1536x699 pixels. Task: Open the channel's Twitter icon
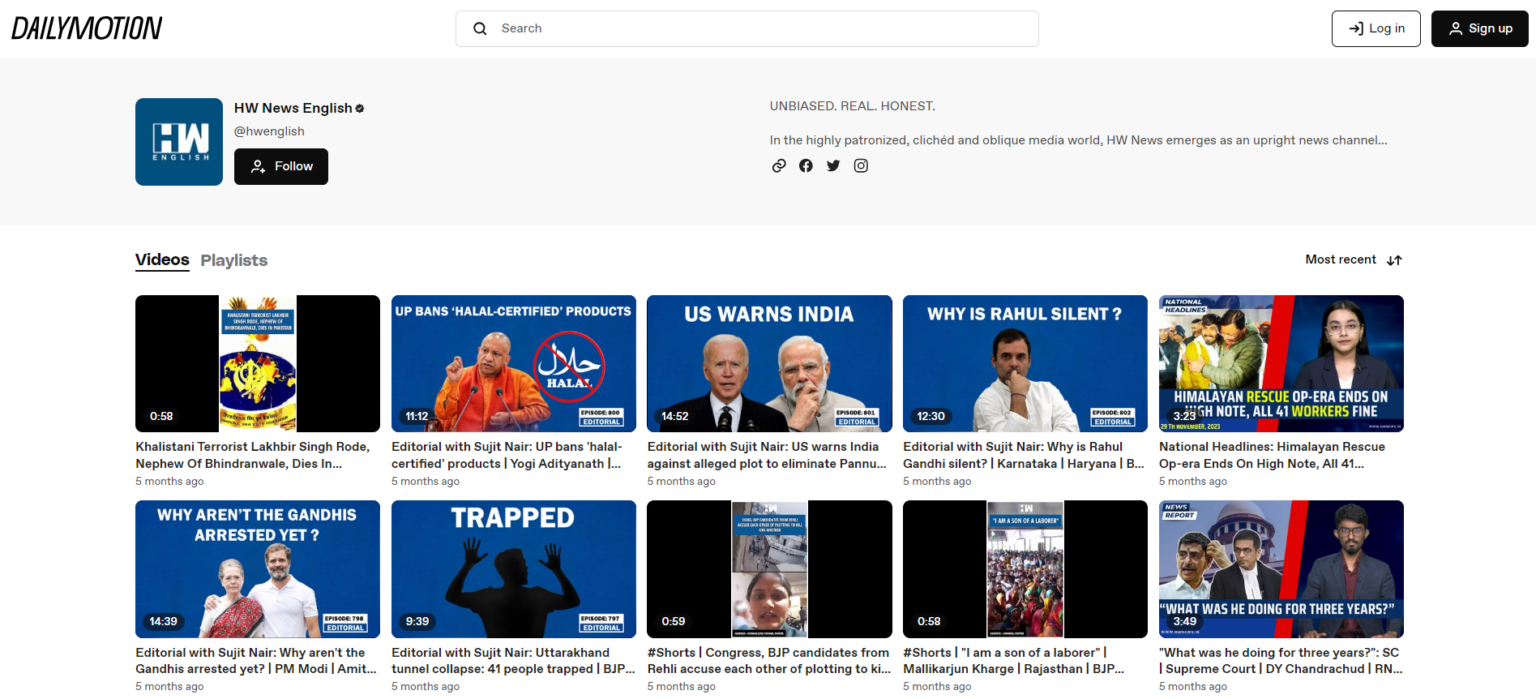[833, 166]
